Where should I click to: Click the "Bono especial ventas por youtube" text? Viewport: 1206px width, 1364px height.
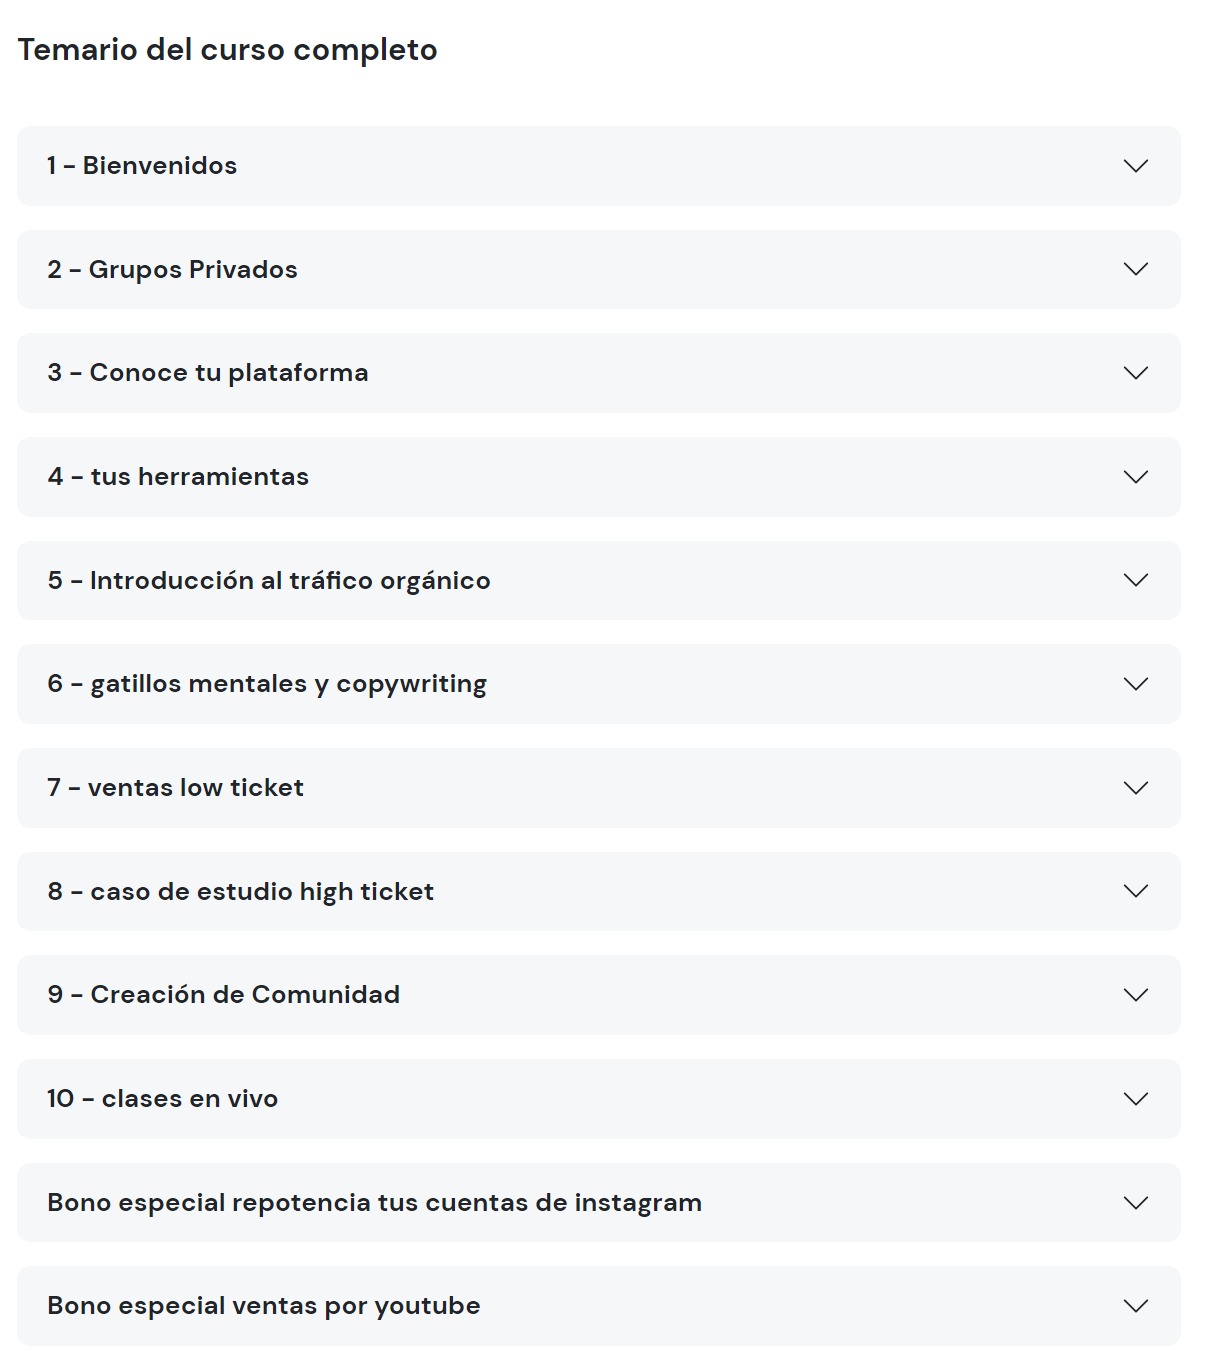[264, 1306]
